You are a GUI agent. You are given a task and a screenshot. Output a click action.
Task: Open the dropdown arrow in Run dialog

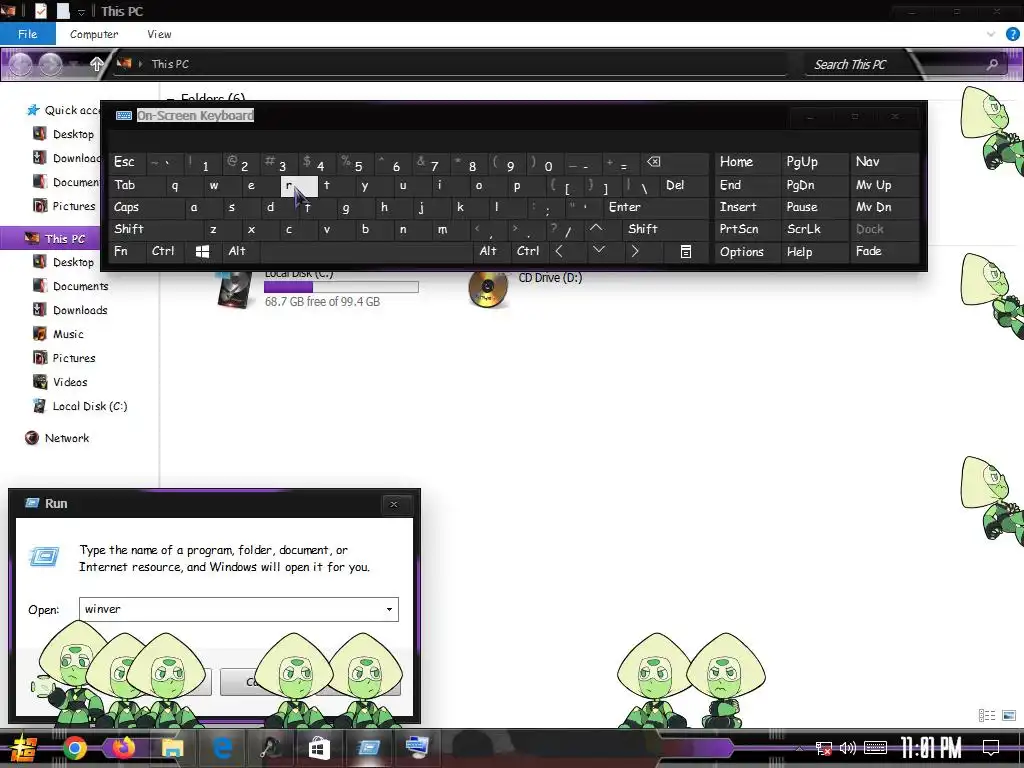pos(389,609)
